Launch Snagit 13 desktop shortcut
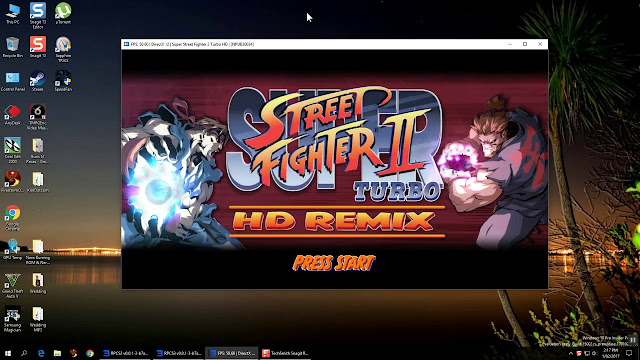This screenshot has height=360, width=640. (38, 47)
